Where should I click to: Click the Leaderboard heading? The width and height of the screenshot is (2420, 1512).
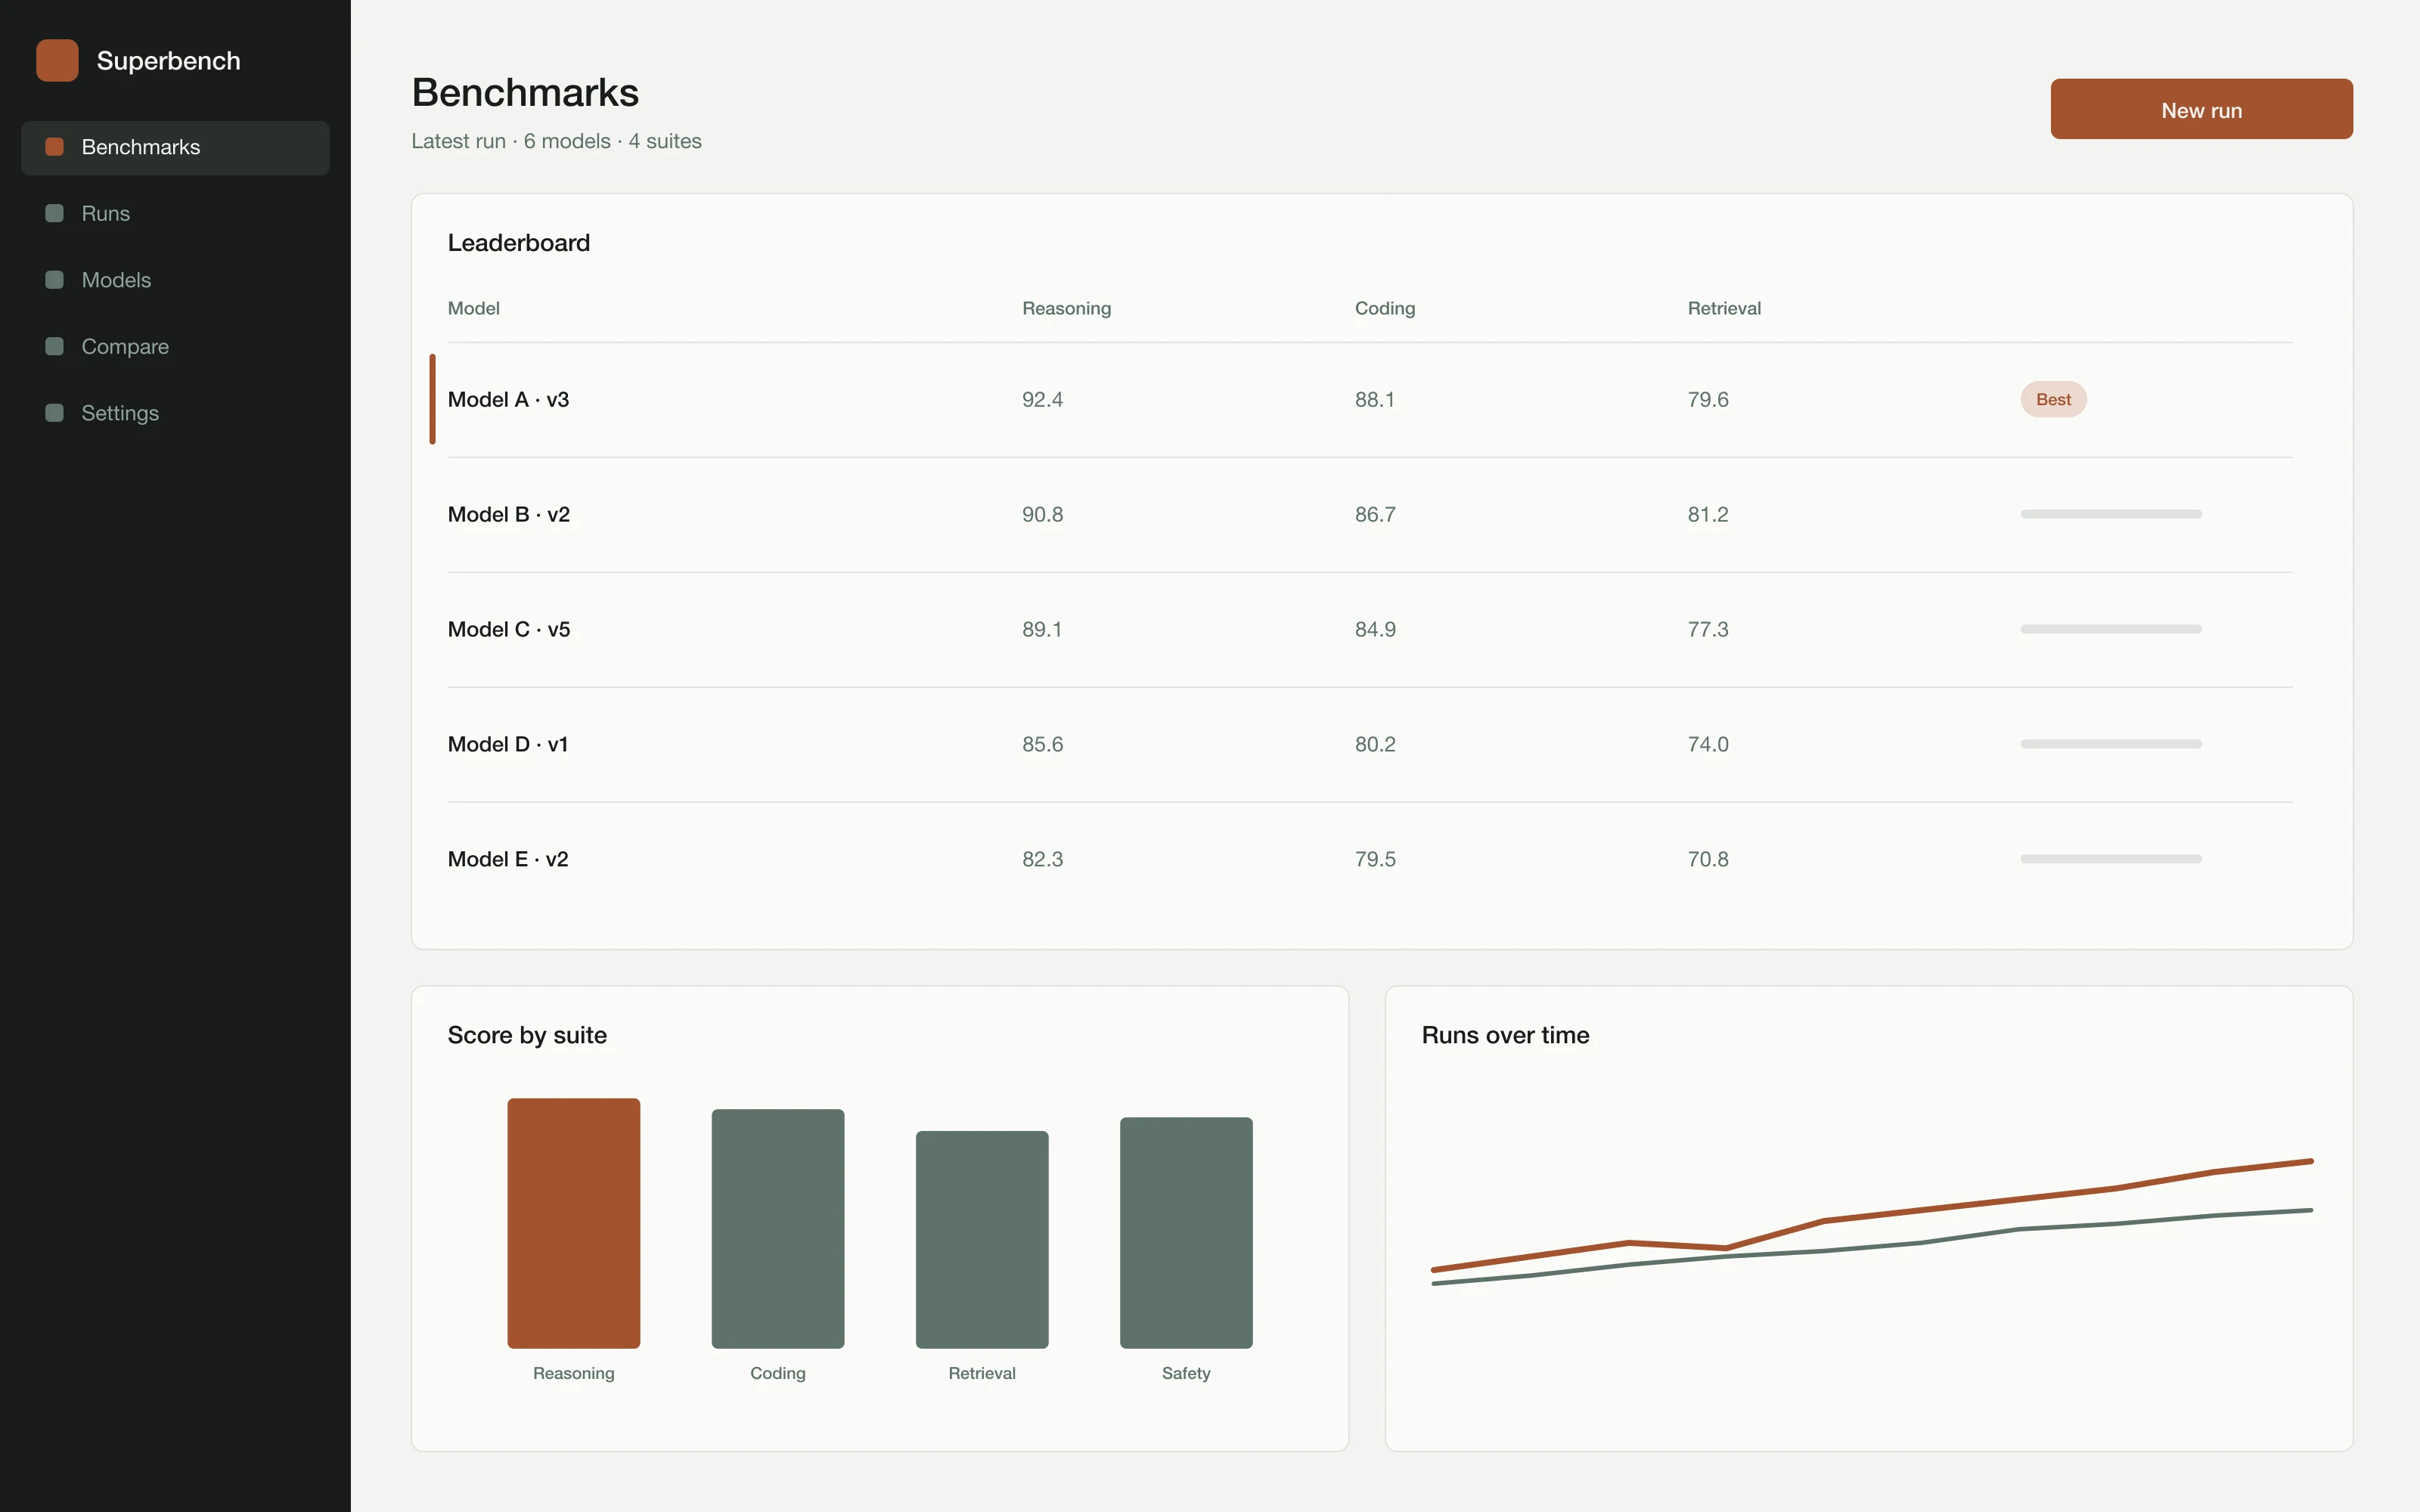518,243
